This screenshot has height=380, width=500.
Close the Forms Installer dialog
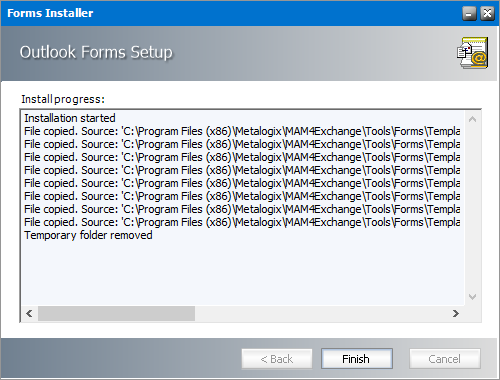coord(487,14)
